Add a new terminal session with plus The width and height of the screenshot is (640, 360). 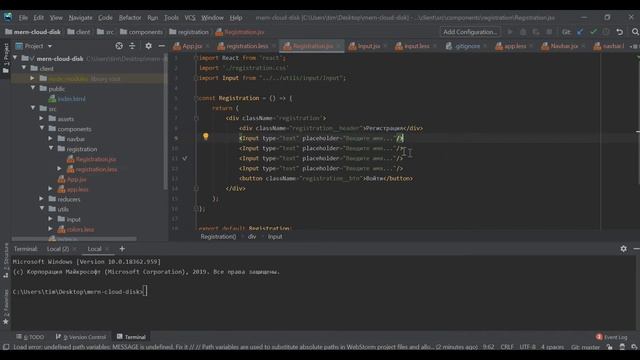coord(122,249)
